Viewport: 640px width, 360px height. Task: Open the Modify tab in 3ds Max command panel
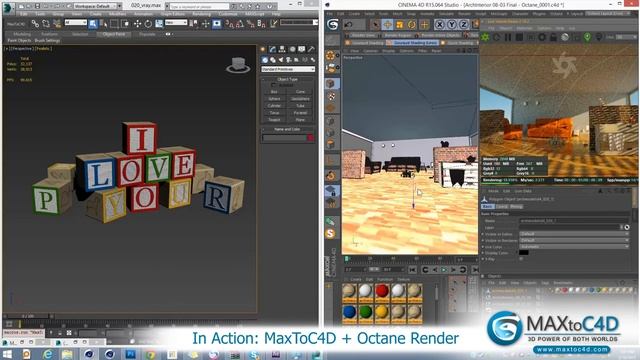click(x=273, y=49)
